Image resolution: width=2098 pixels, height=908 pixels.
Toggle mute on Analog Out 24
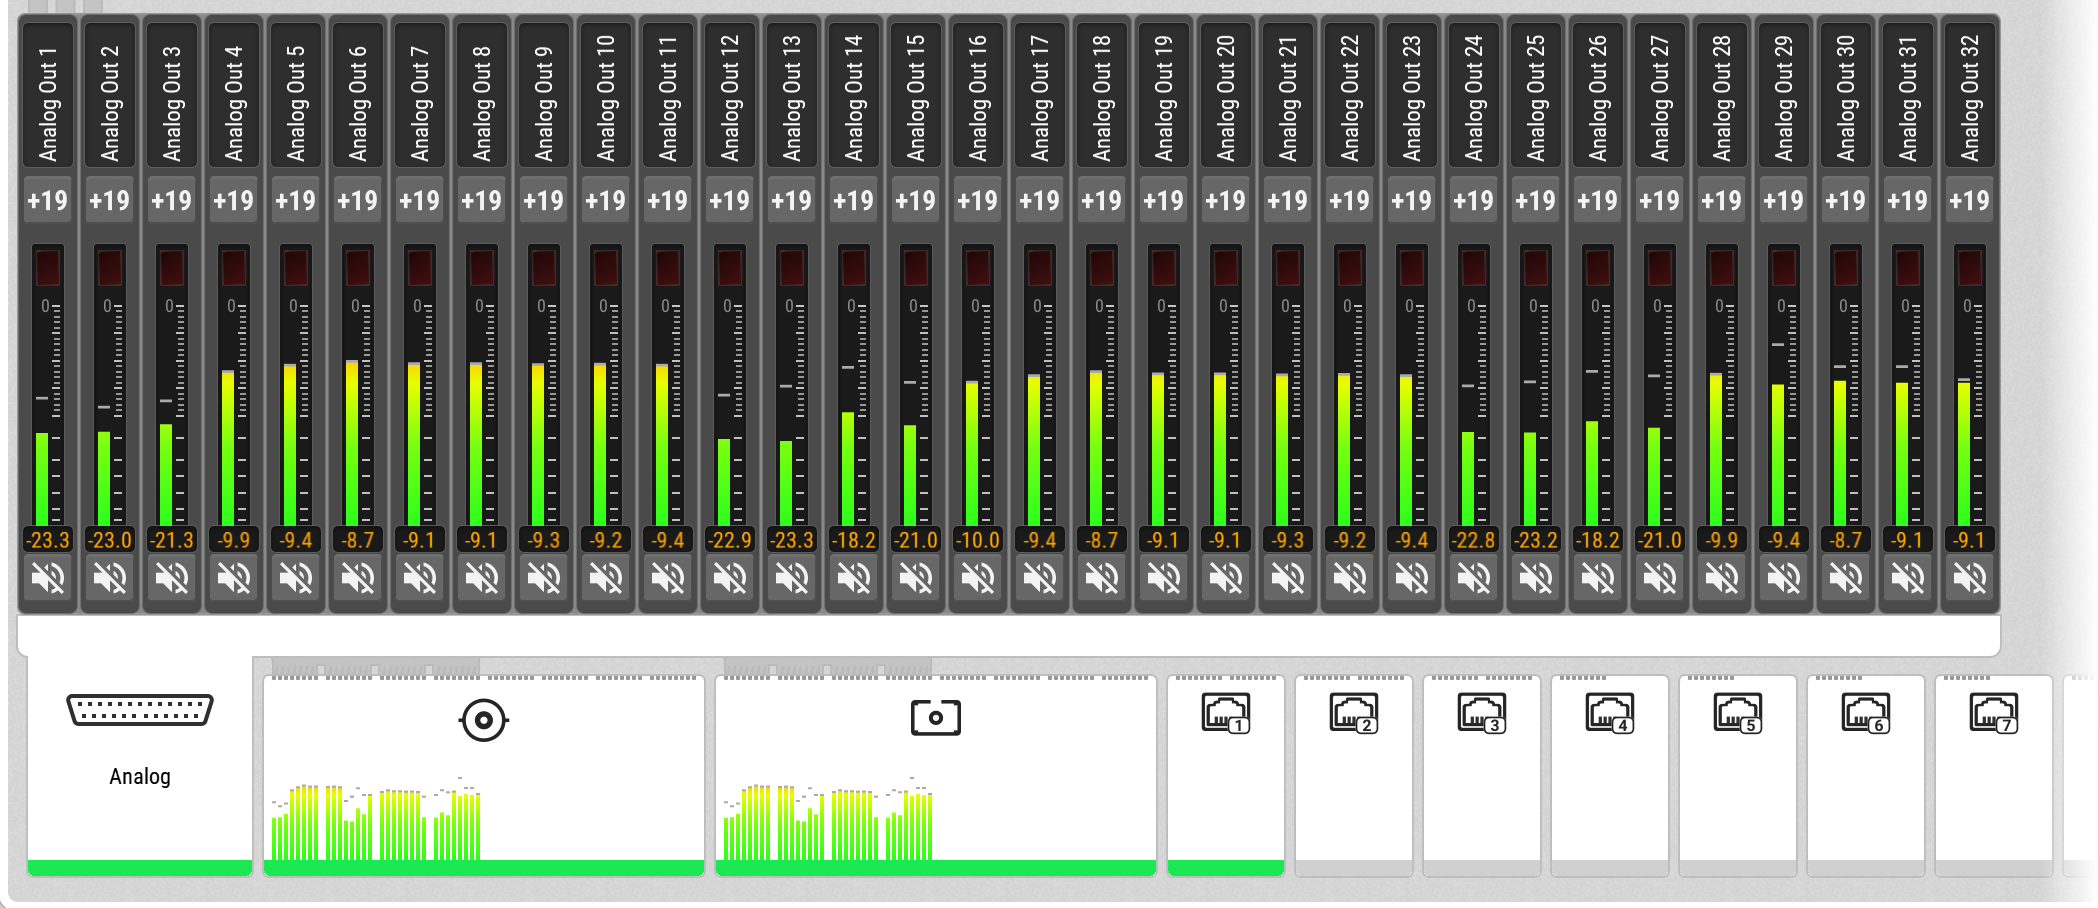[x=1474, y=578]
